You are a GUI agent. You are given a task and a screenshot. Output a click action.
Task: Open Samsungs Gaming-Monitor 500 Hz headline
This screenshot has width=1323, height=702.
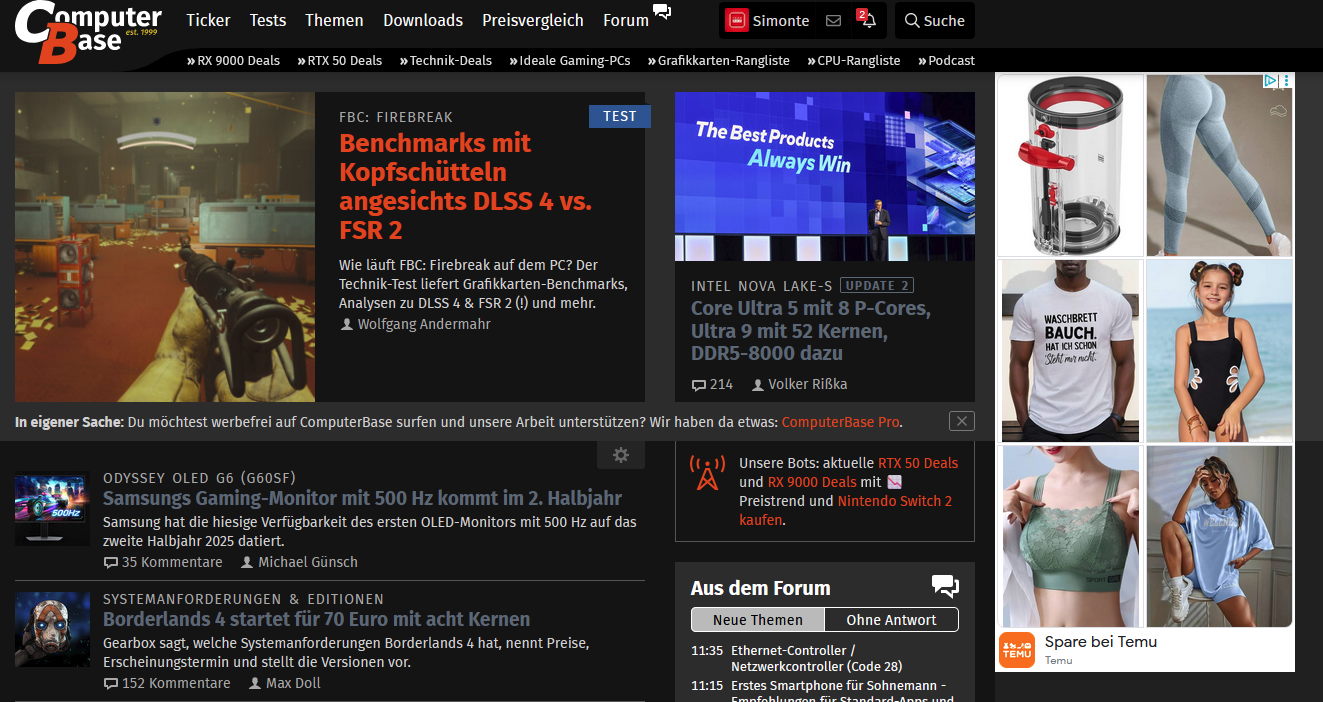tap(362, 498)
